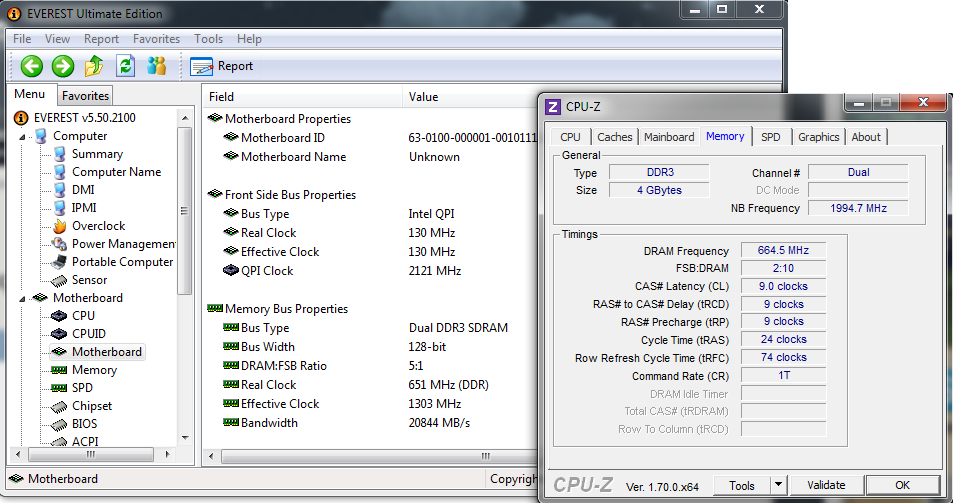Click the OK button in CPU-Z
953x503 pixels.
pyautogui.click(x=903, y=485)
